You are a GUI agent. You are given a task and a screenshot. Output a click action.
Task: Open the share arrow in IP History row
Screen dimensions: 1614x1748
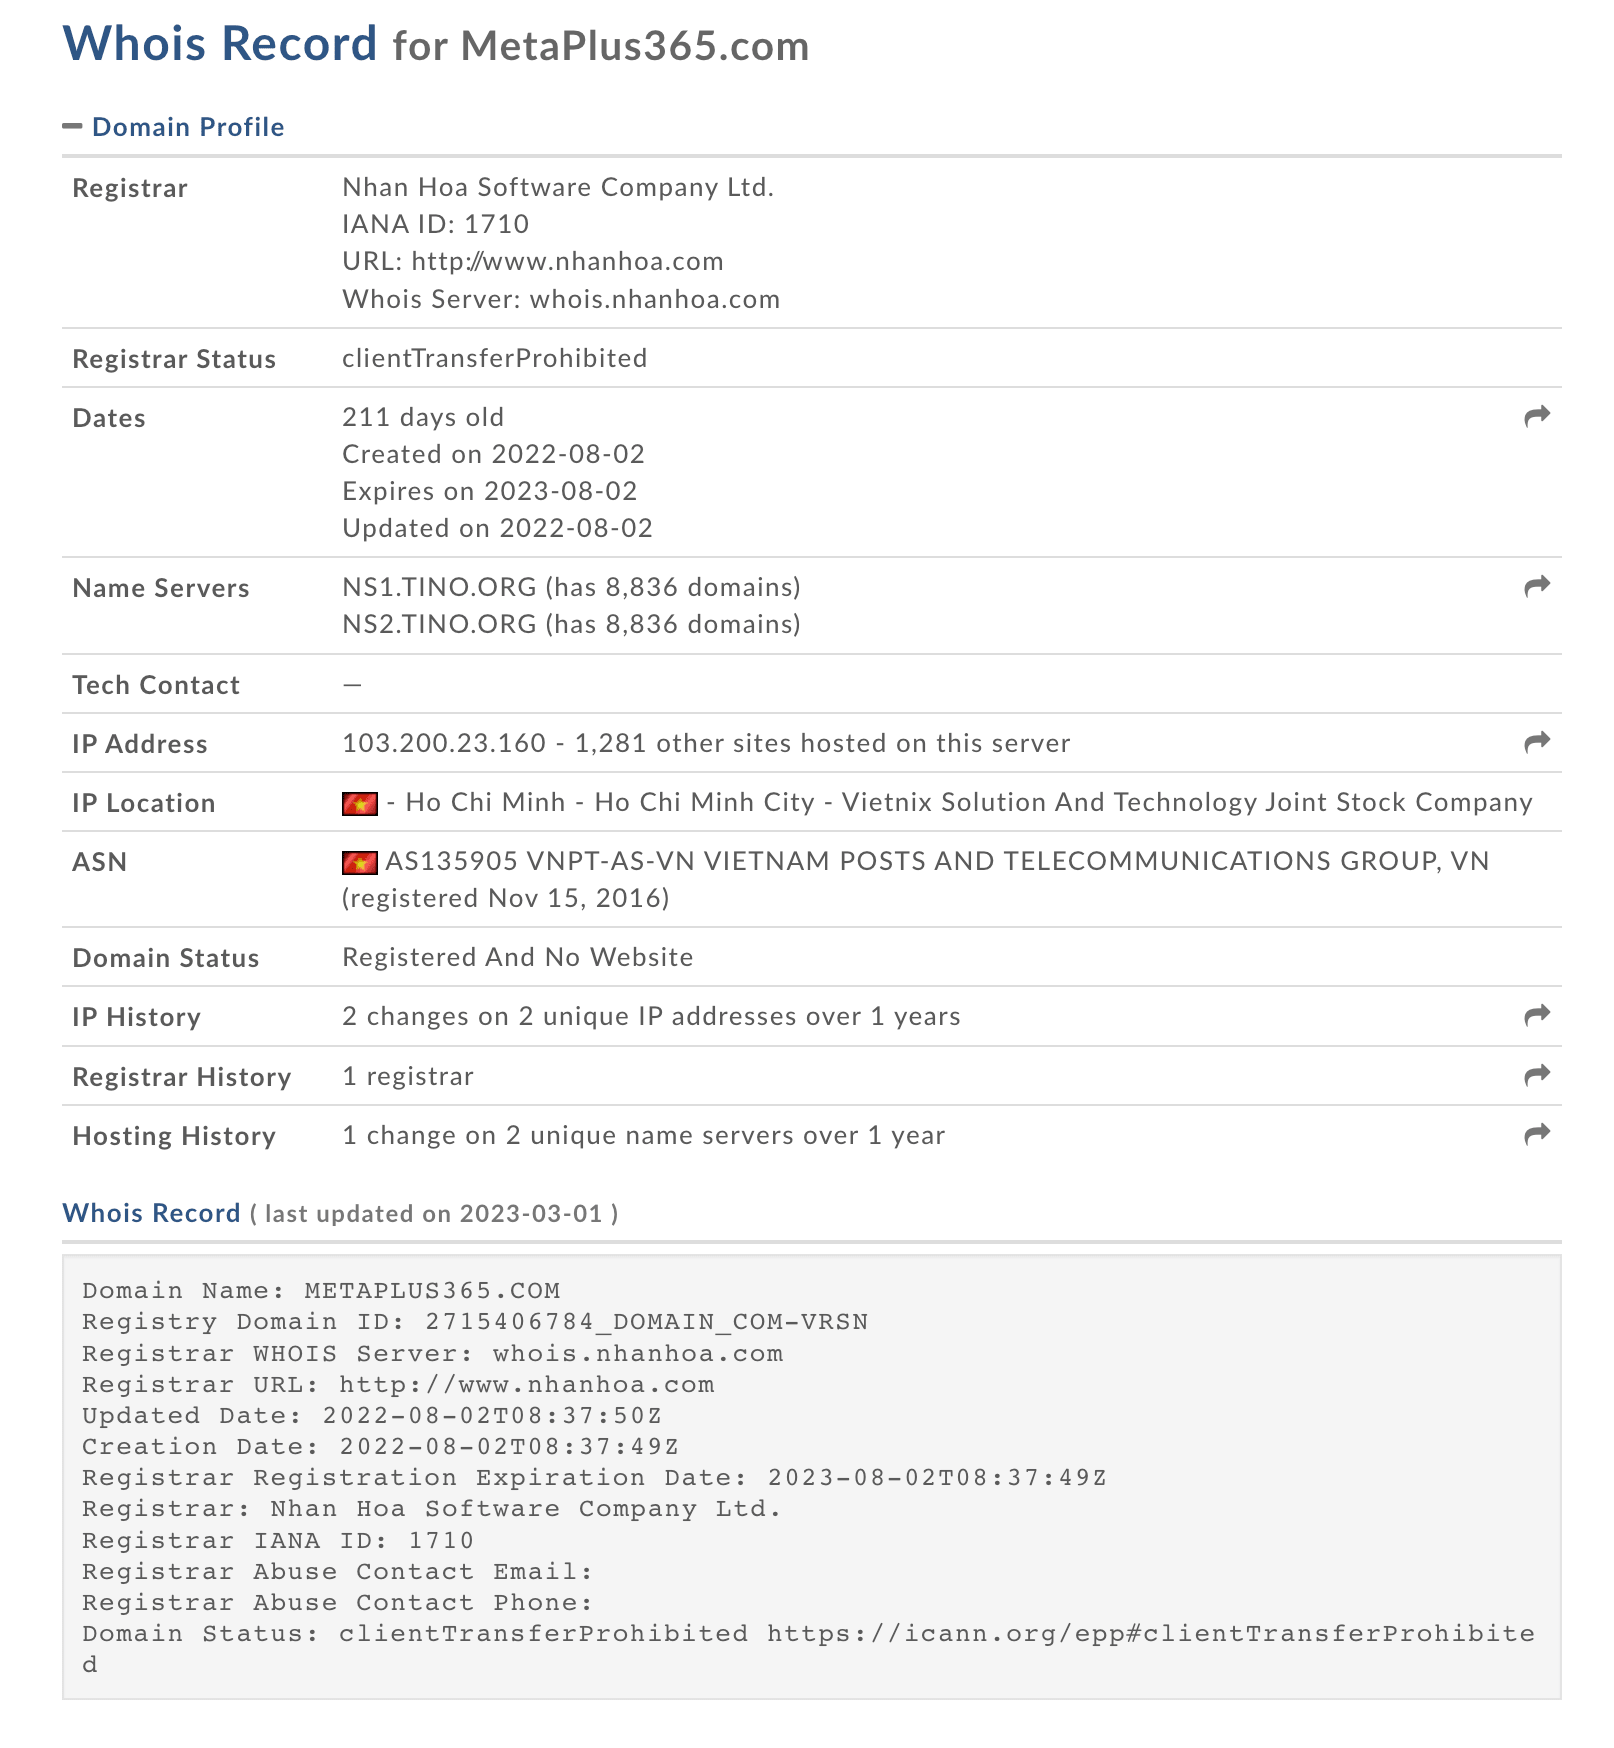[x=1537, y=1016]
